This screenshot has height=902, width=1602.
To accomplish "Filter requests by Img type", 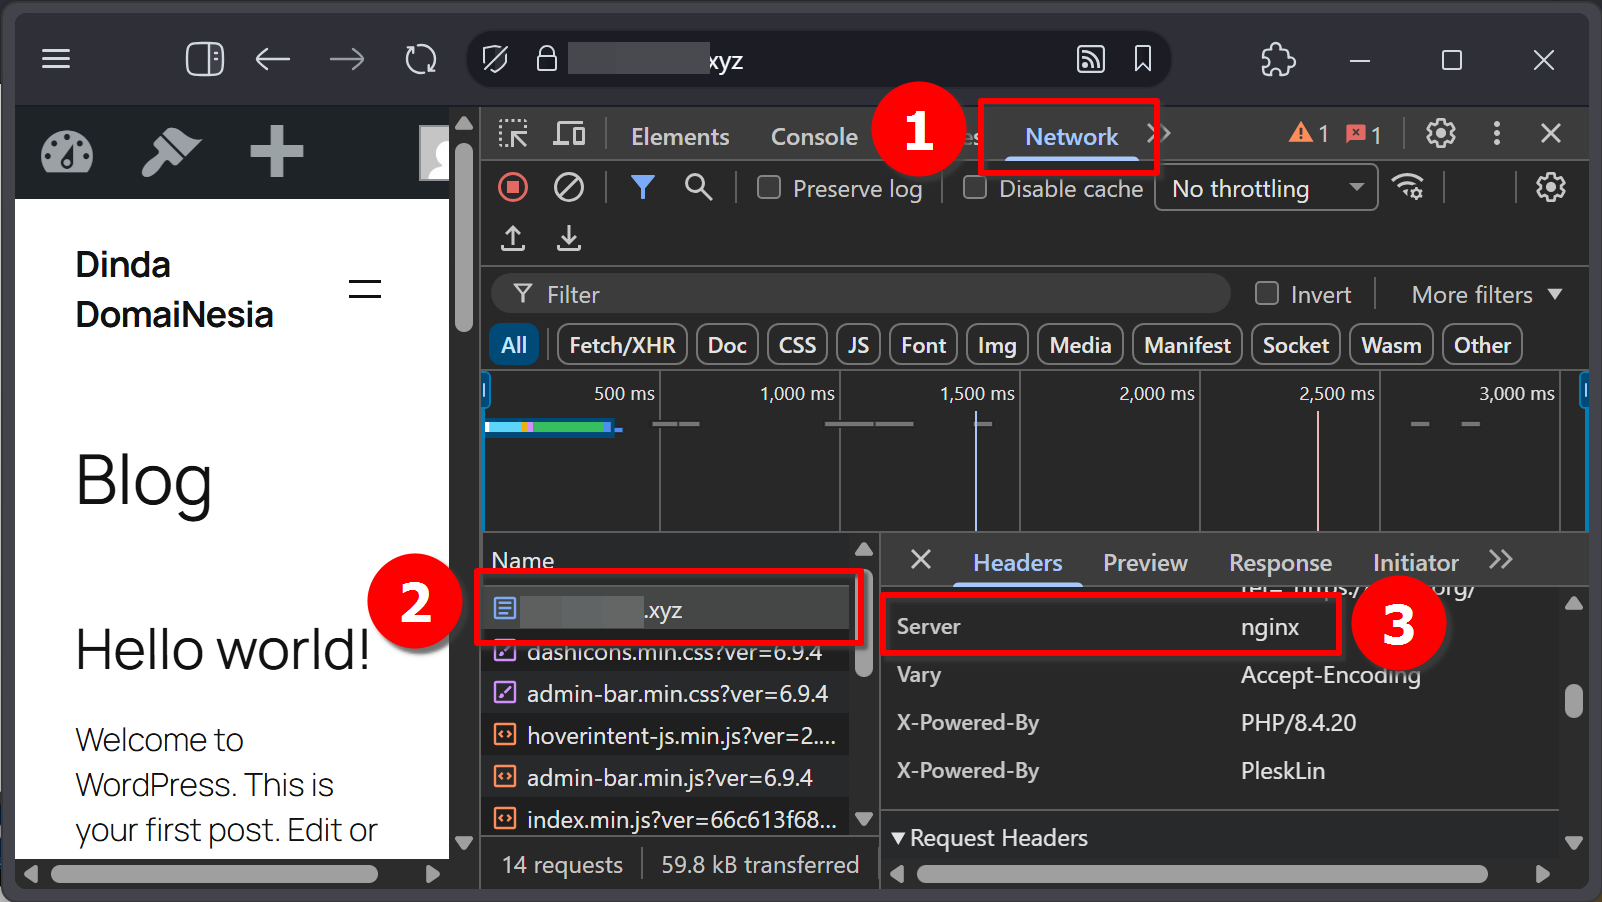I will [x=997, y=345].
